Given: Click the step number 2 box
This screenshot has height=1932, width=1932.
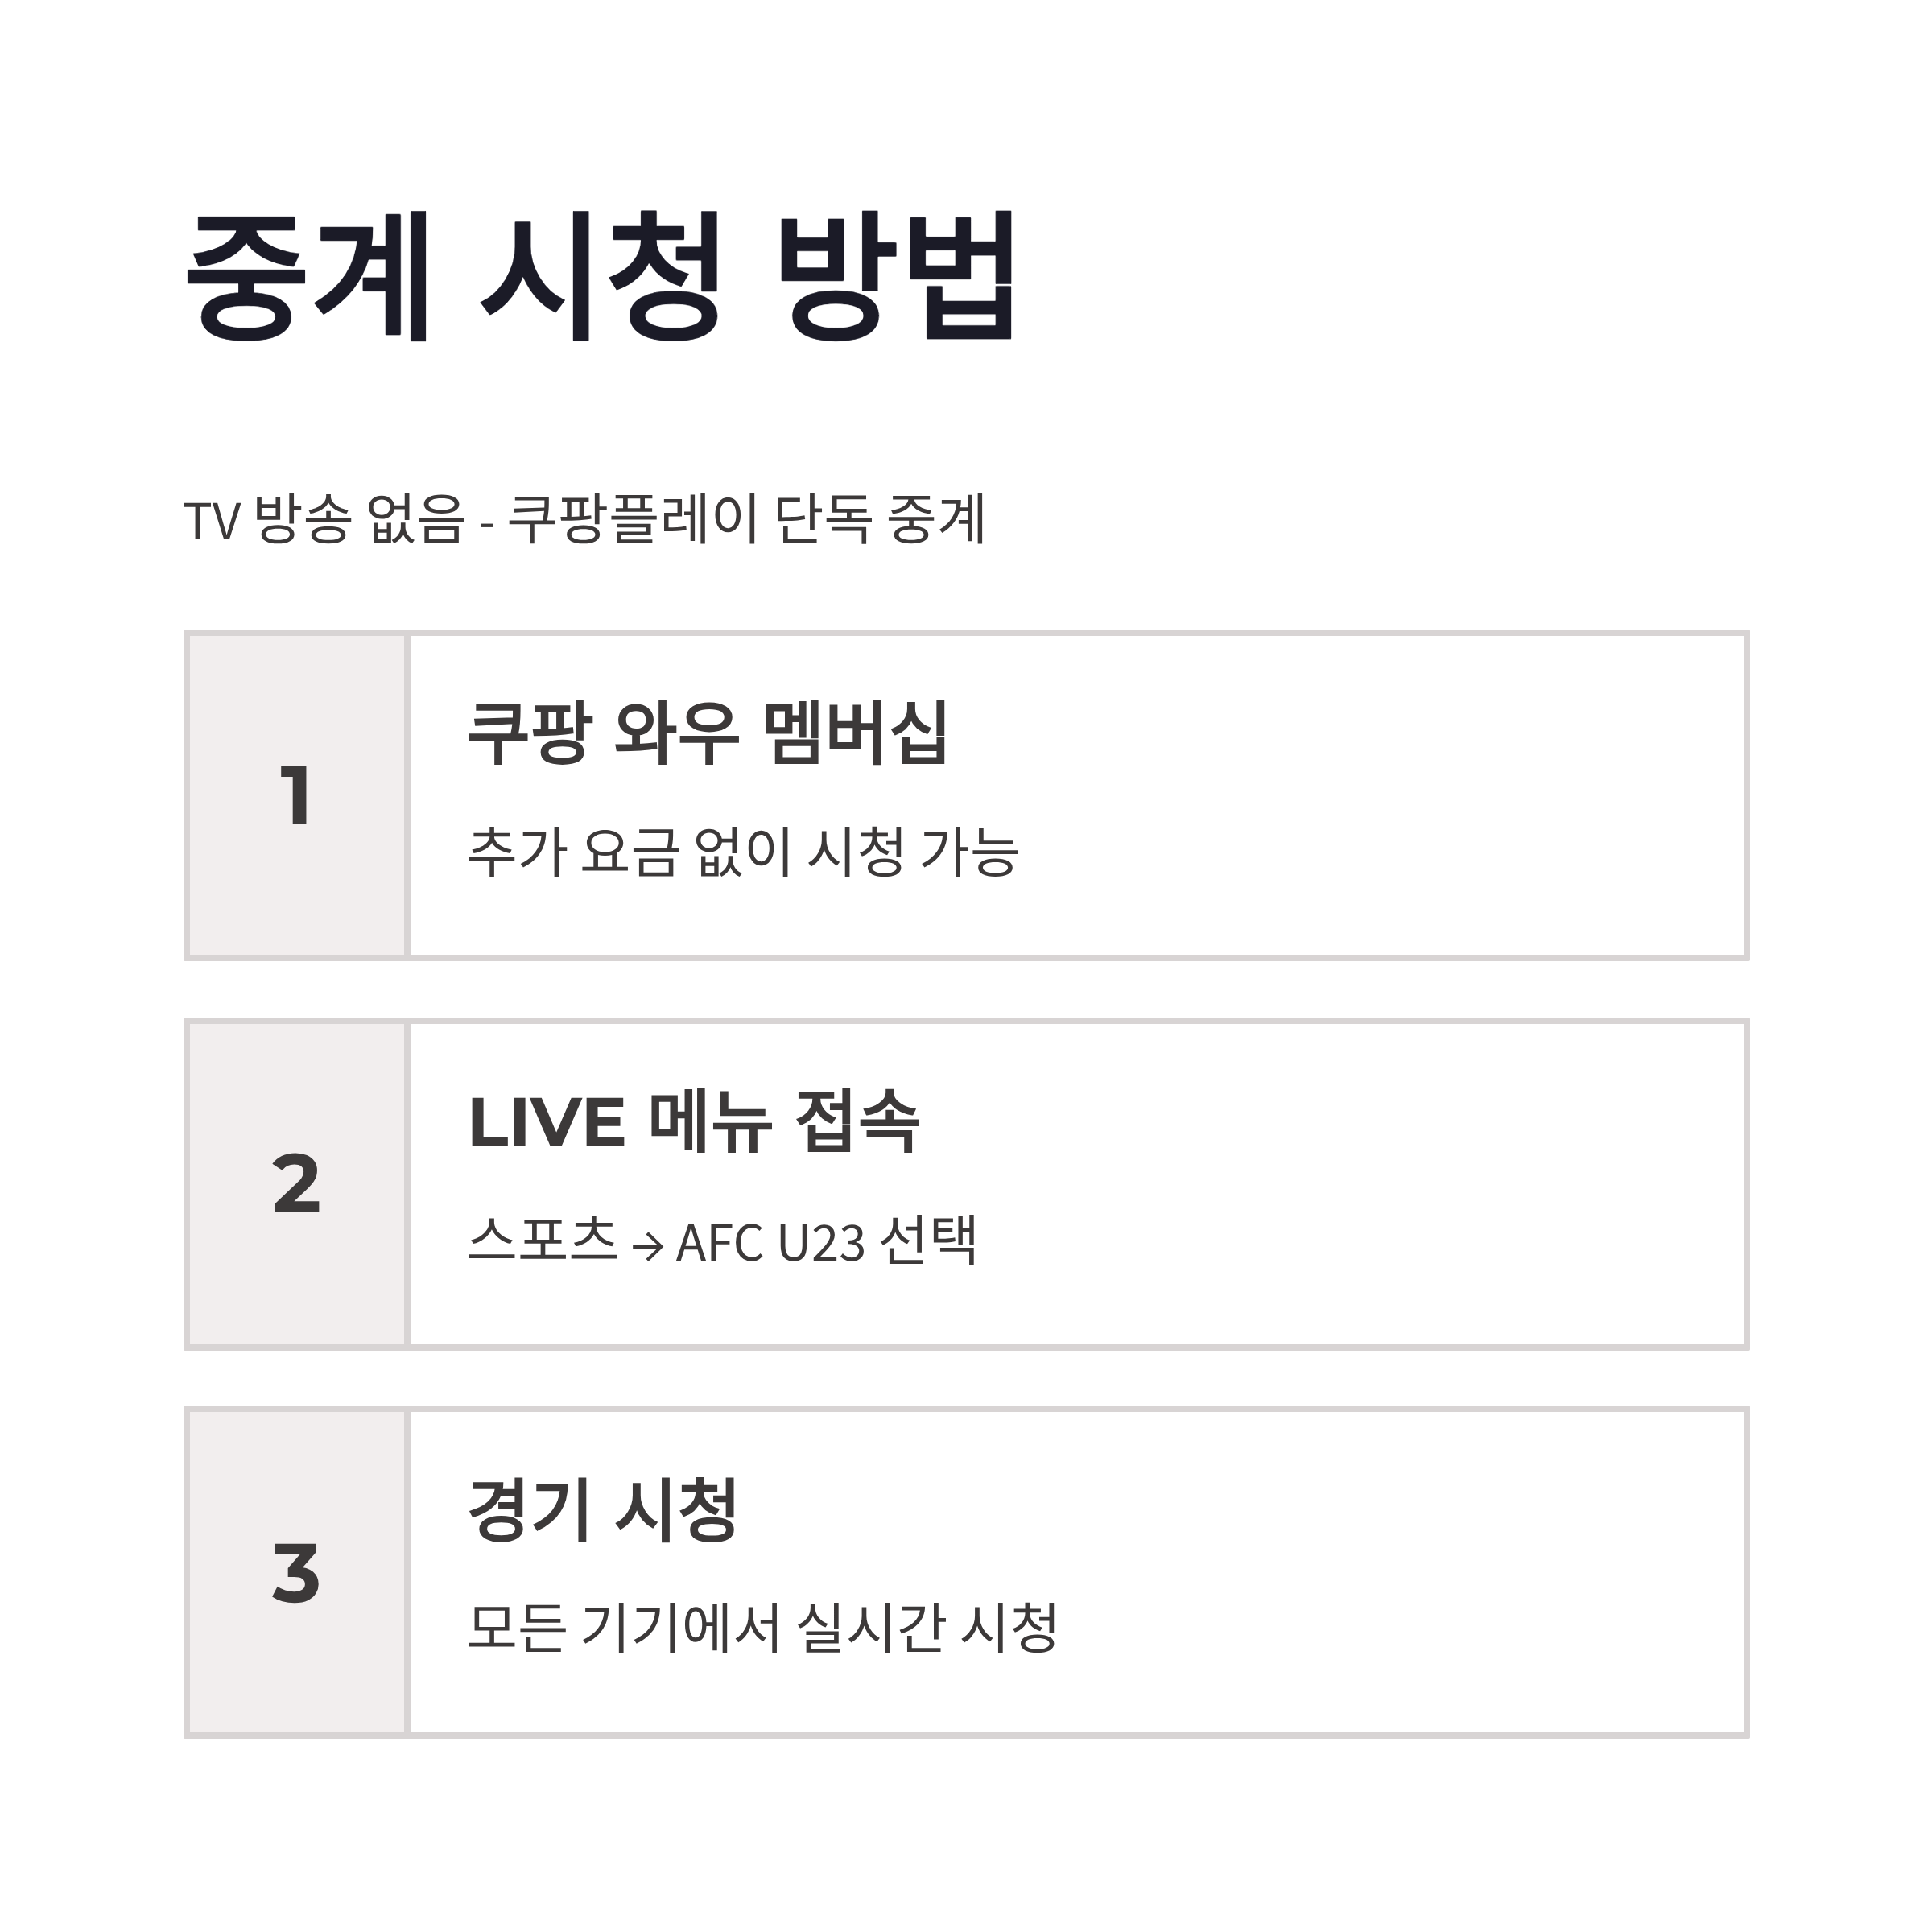Looking at the screenshot, I should pyautogui.click(x=296, y=1184).
